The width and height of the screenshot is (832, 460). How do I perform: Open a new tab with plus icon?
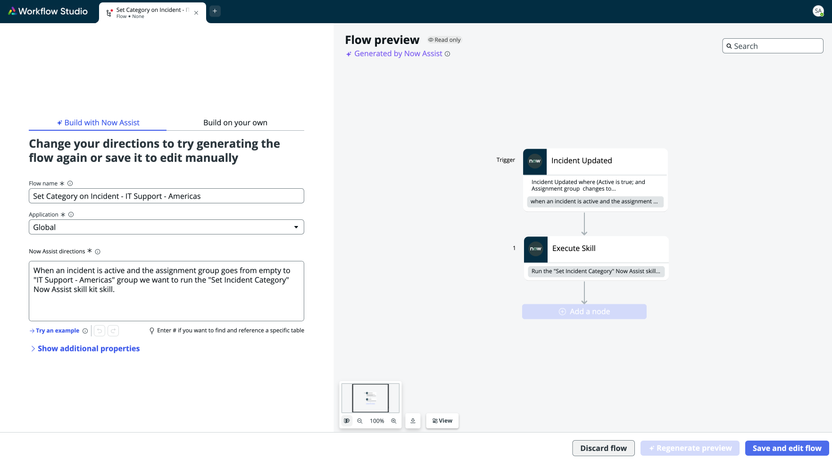point(214,11)
